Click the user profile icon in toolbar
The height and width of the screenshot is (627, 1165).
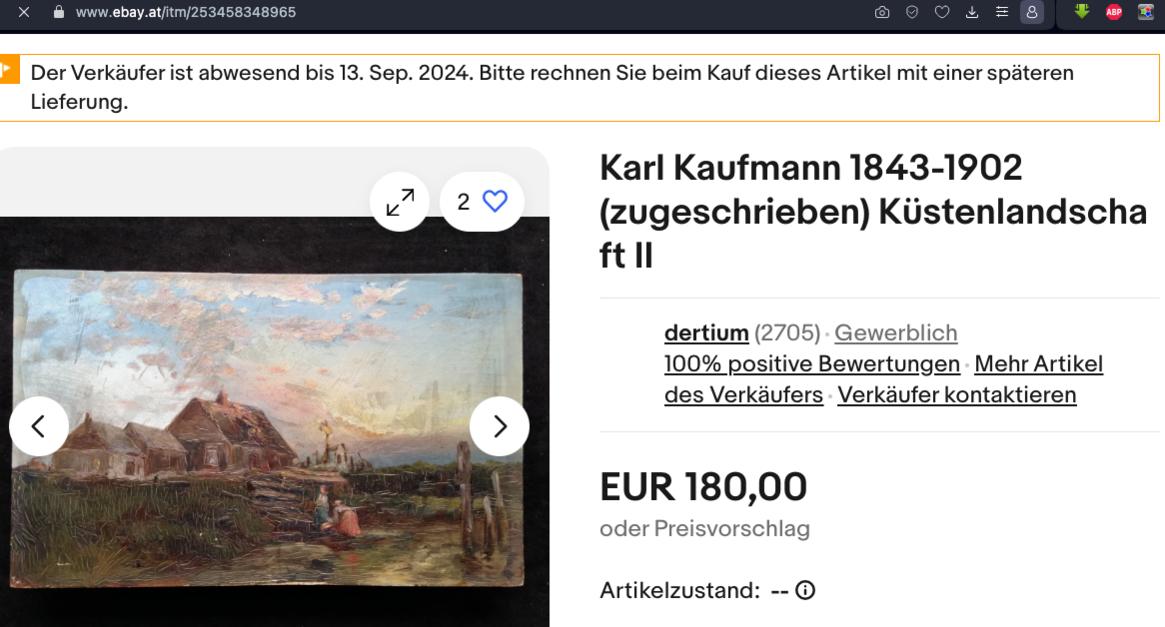pyautogui.click(x=1032, y=12)
